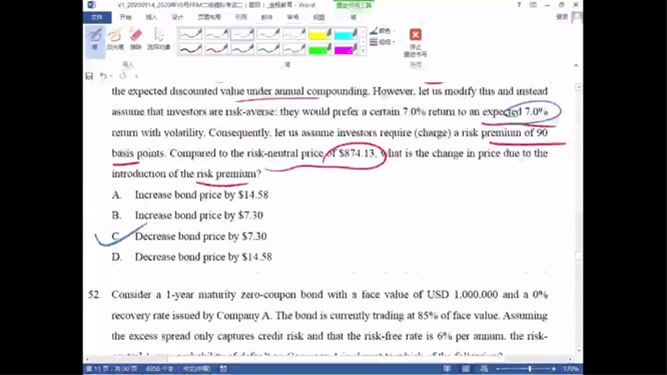The image size is (667, 375).
Task: Switch to Read Mode view in status bar
Action: pos(447,369)
